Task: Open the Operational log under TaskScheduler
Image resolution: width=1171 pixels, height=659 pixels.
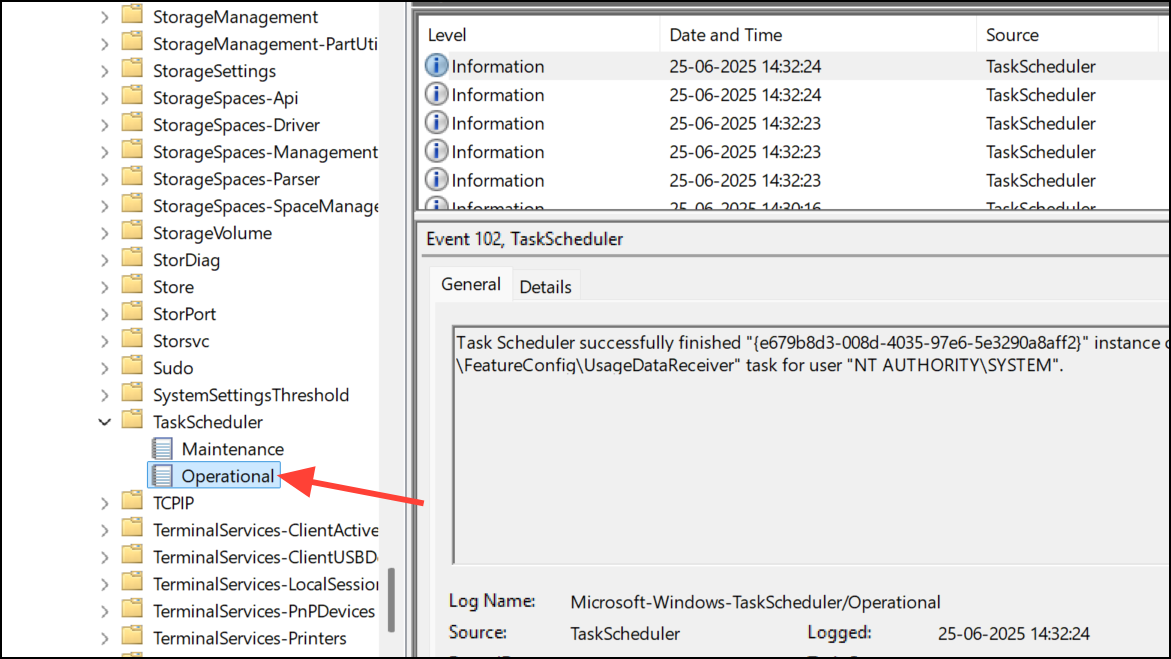Action: (x=227, y=476)
